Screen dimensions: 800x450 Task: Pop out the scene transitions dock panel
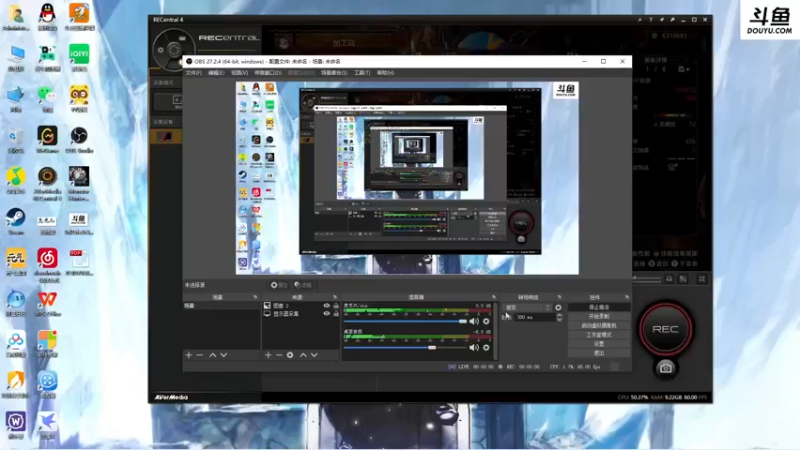(559, 297)
